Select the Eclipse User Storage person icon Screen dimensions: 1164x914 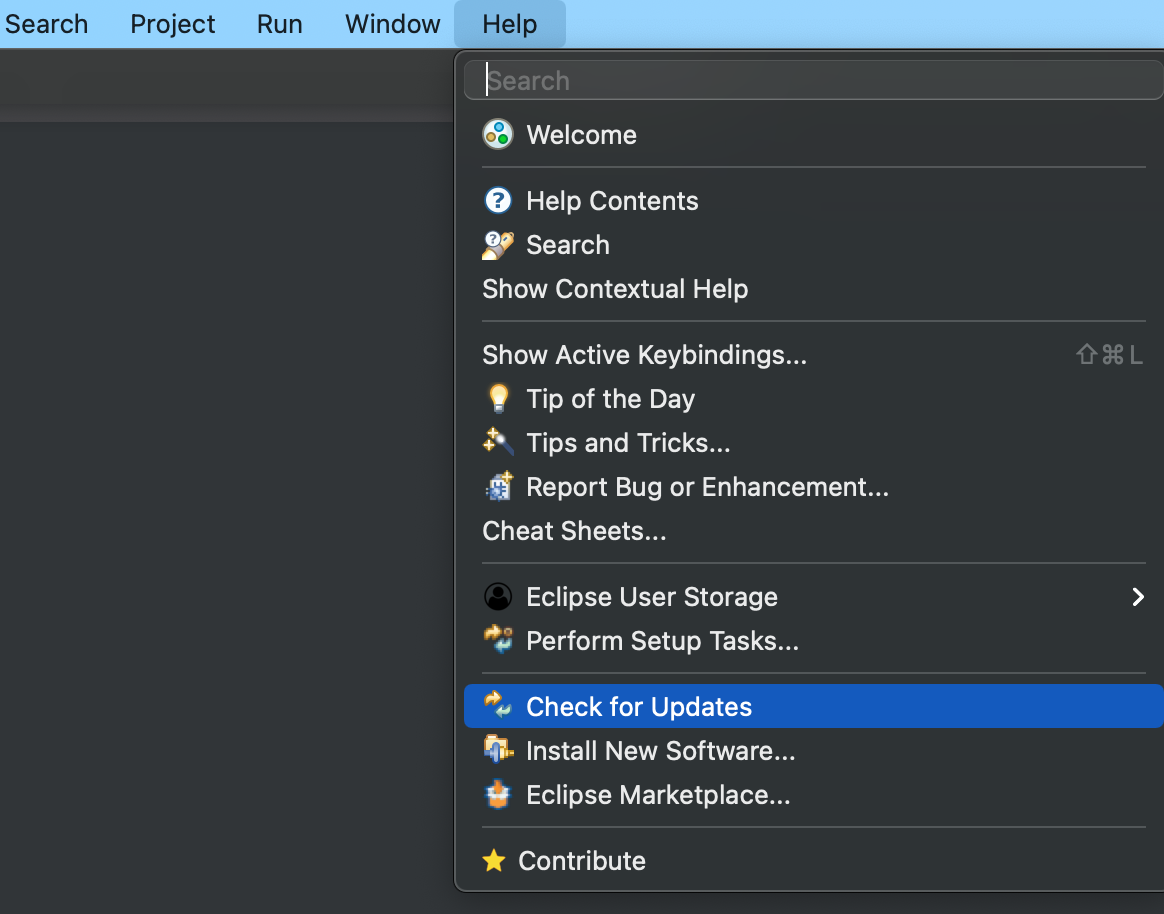497,596
